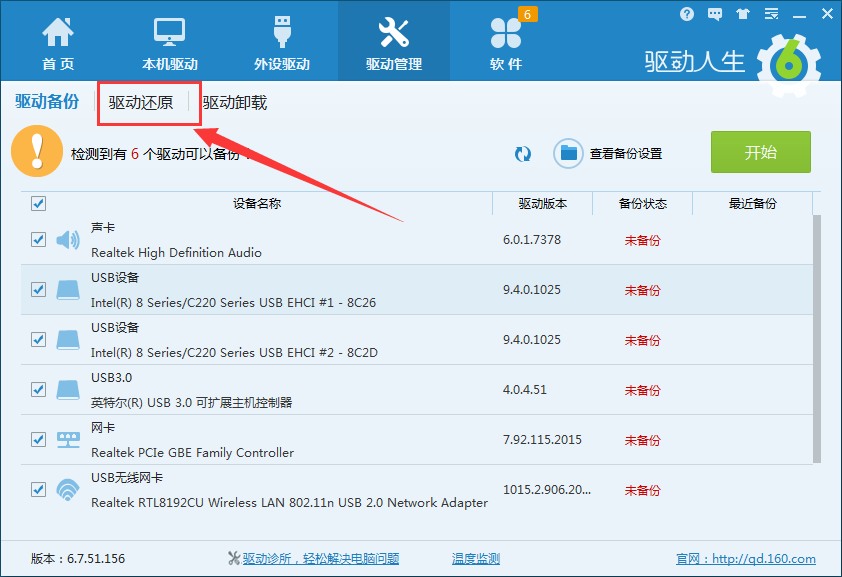The height and width of the screenshot is (577, 842).
Task: Click 英特尔(R) USB 3.0 可扩展主机控制器 text
Action: pyautogui.click(x=191, y=403)
